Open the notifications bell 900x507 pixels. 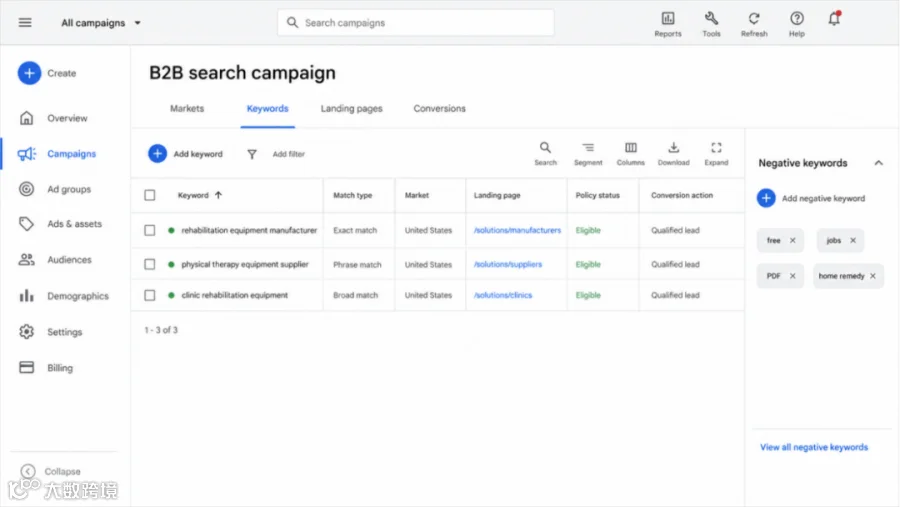click(x=834, y=19)
